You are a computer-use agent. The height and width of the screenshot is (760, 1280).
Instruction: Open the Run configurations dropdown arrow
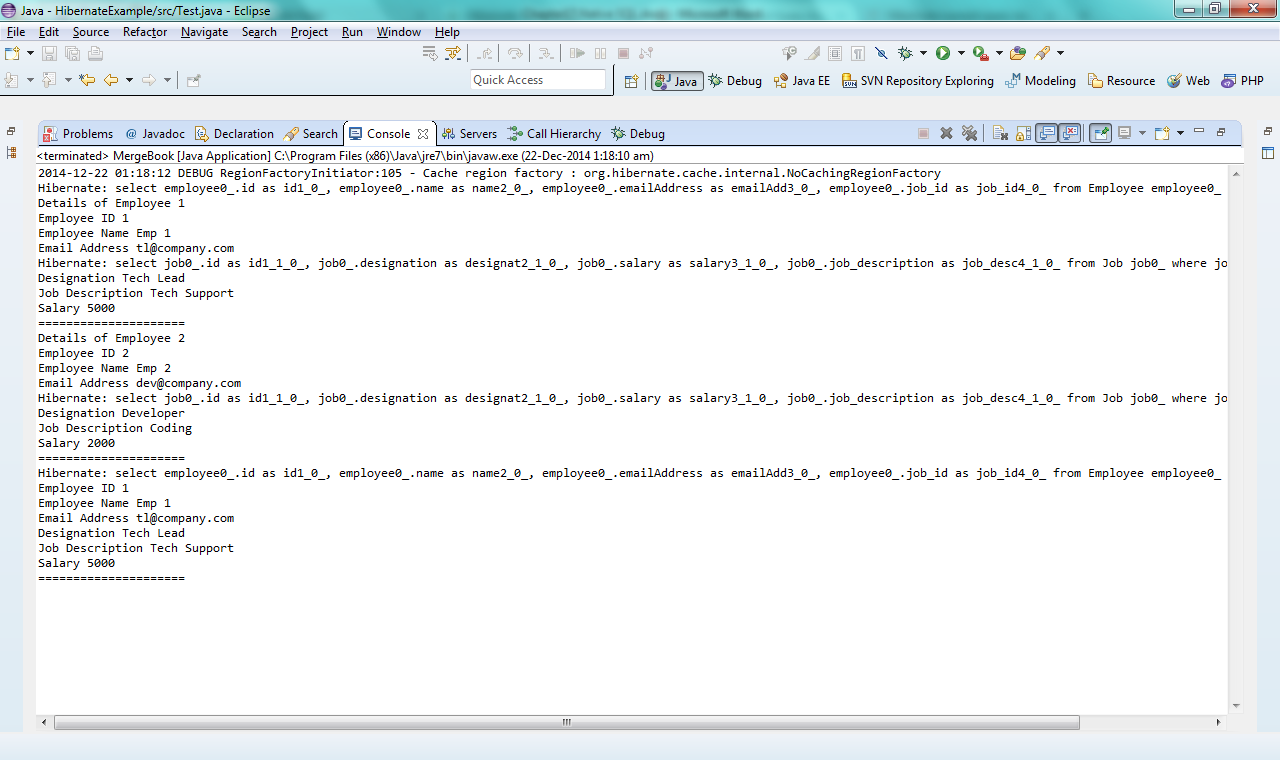(x=961, y=53)
